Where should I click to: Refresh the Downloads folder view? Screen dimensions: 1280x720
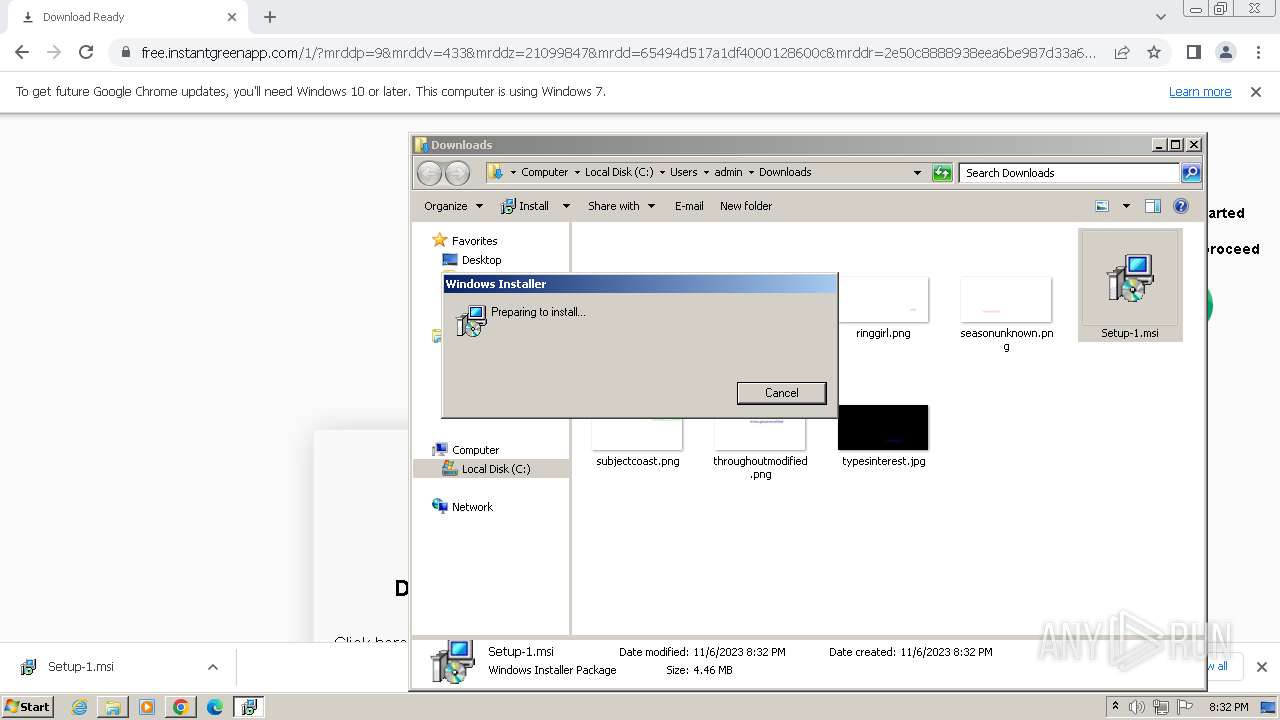pyautogui.click(x=942, y=173)
